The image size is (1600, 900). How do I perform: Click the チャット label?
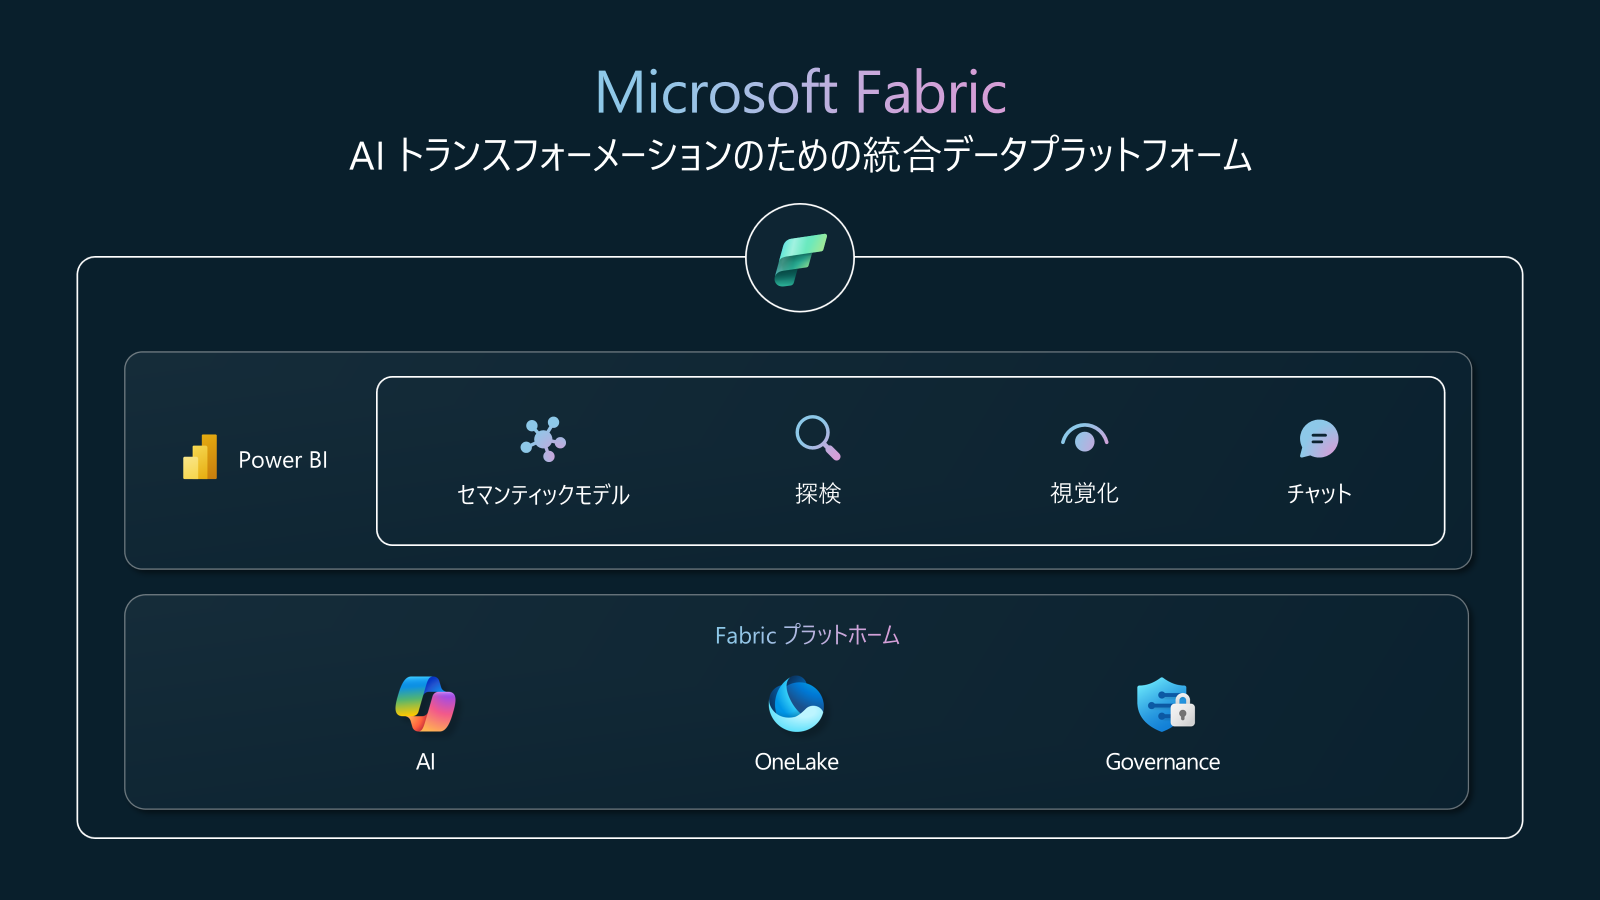pos(1319,493)
